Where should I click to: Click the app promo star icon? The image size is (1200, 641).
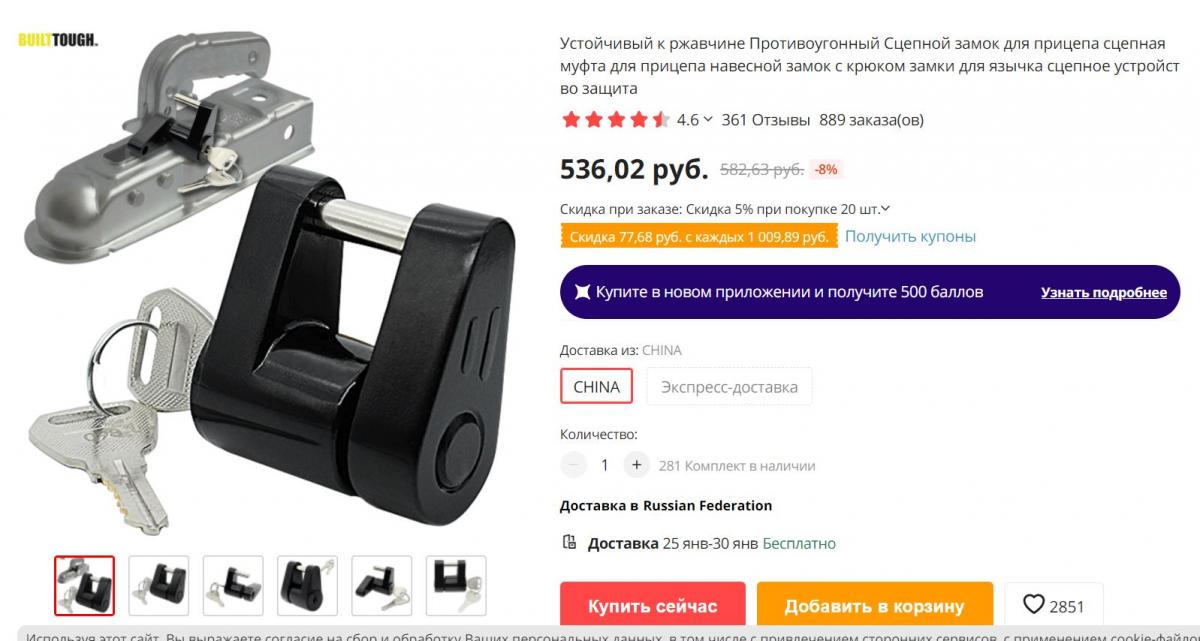[x=582, y=292]
